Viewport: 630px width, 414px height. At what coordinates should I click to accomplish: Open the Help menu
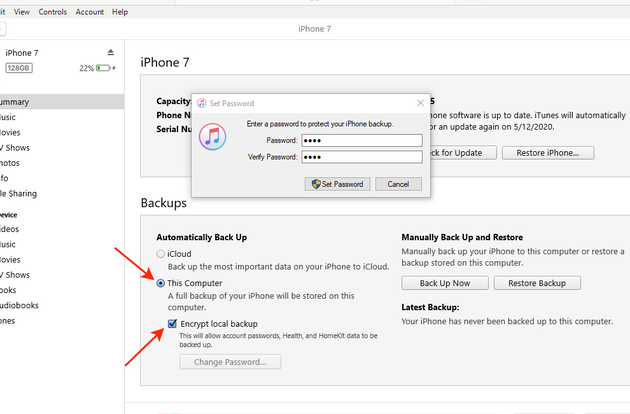pyautogui.click(x=120, y=11)
